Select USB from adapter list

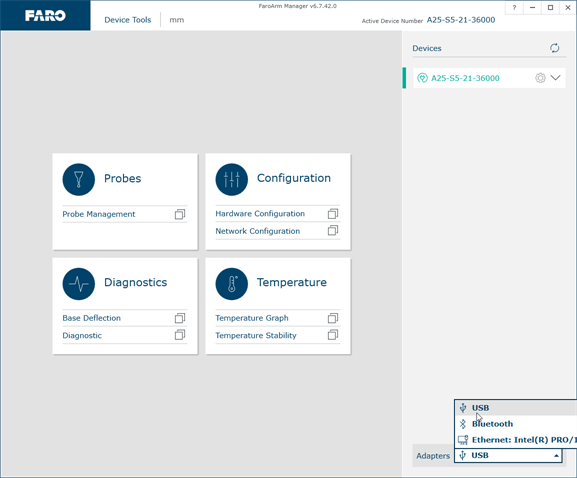516,408
